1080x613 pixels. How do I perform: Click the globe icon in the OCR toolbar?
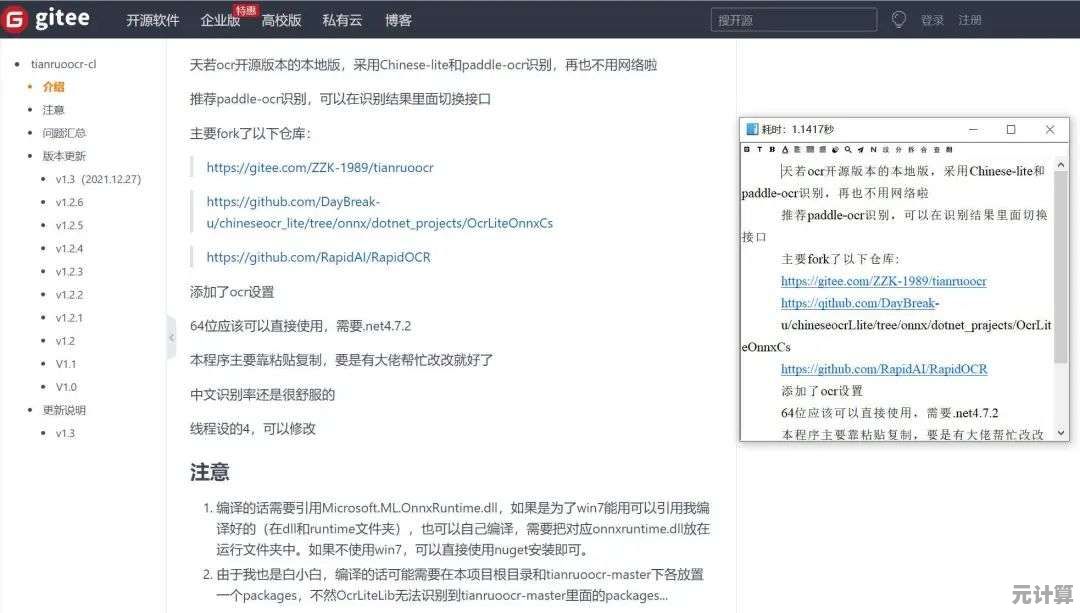[x=834, y=149]
